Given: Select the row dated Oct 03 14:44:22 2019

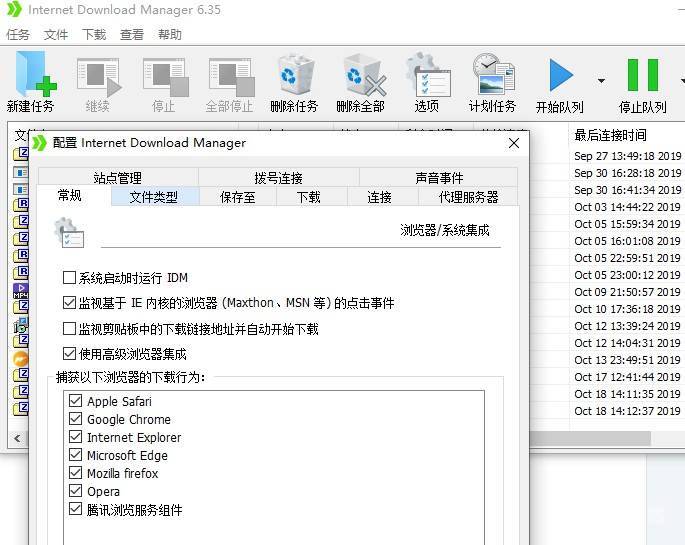Looking at the screenshot, I should [628, 207].
